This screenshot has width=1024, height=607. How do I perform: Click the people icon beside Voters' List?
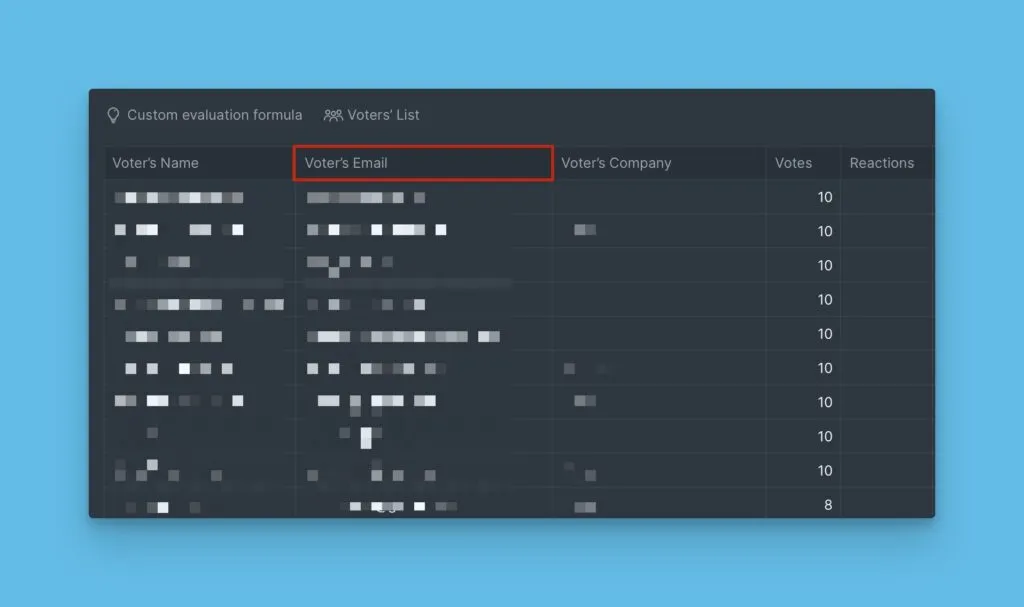333,115
